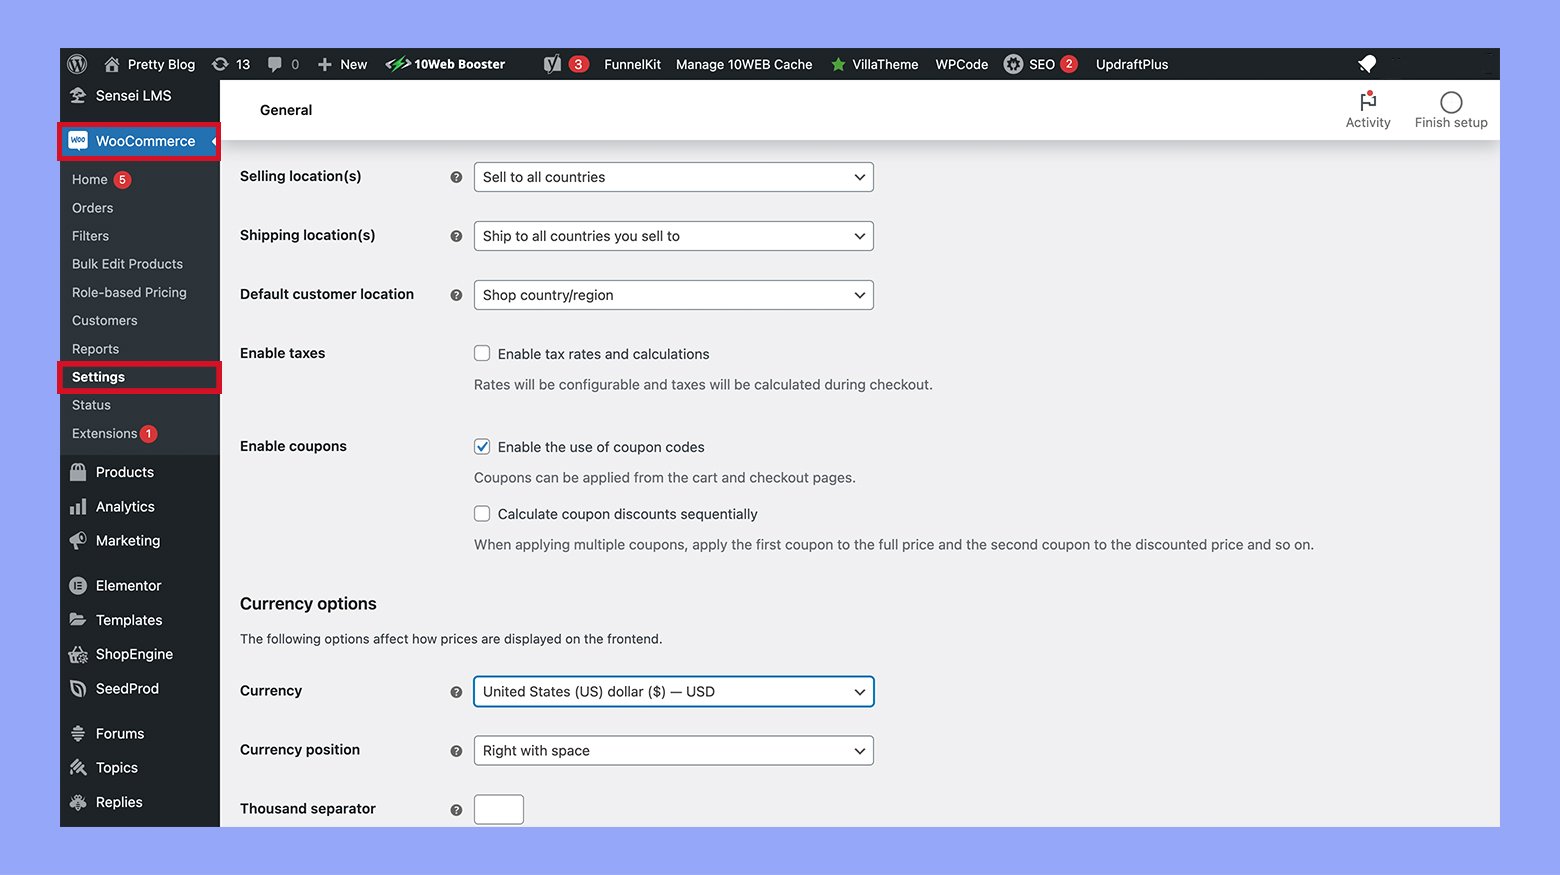Change the Currency position dropdown
The width and height of the screenshot is (1560, 875).
point(673,750)
